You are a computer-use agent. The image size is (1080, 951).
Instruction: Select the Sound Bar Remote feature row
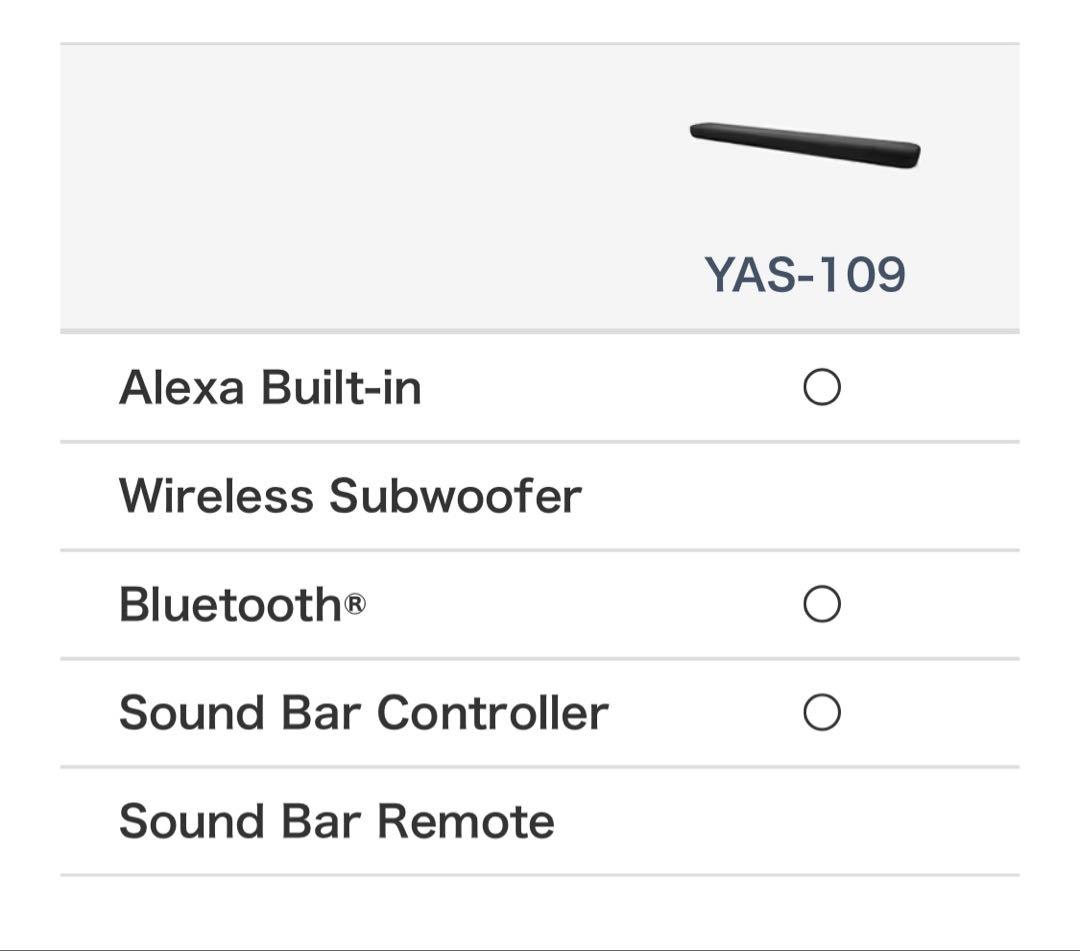coord(336,821)
